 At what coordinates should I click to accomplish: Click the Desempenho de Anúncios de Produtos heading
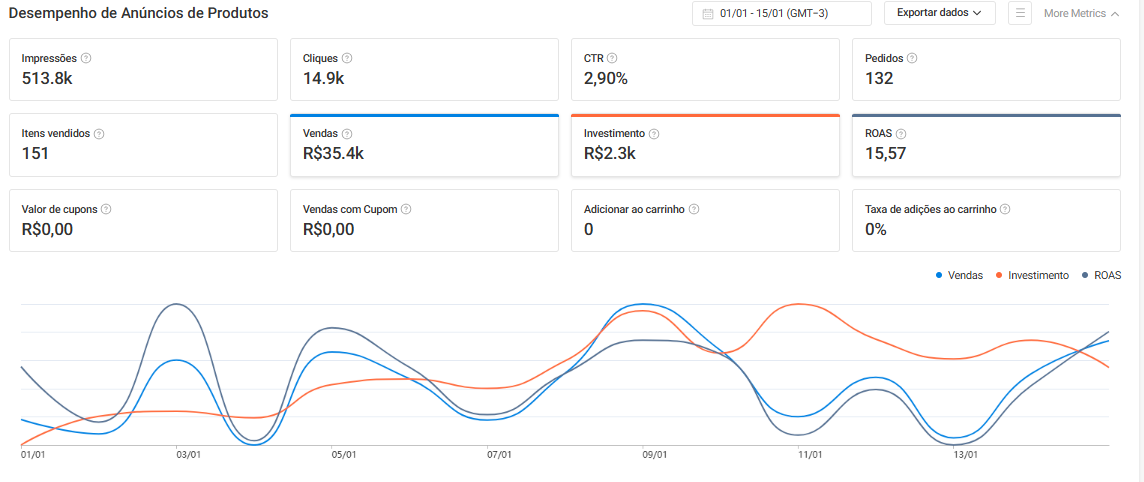tap(138, 13)
